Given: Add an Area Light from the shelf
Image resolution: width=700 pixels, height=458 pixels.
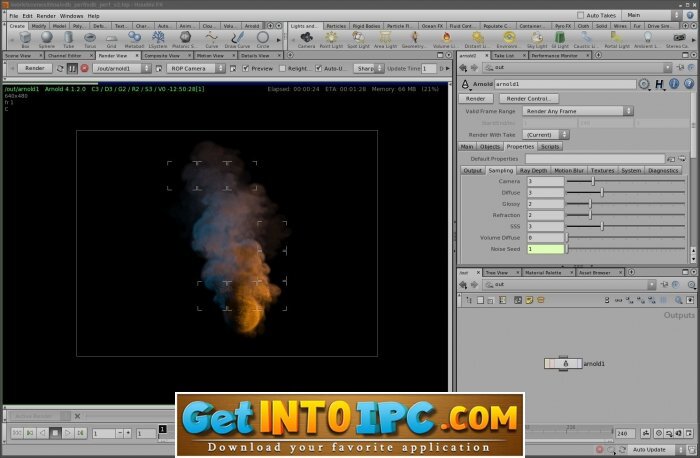Looking at the screenshot, I should (385, 39).
